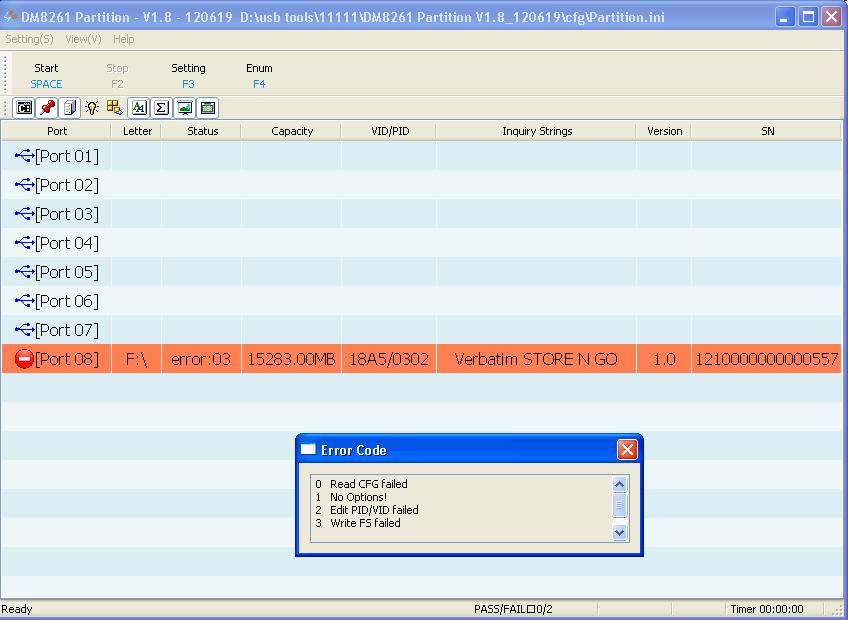
Task: Click the font letters AA toolbar icon
Action: (x=138, y=108)
